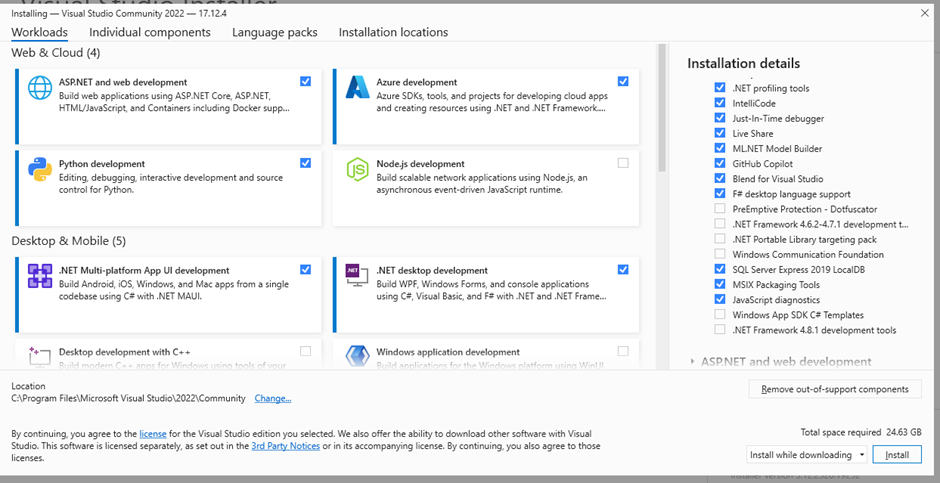Uncheck Live Share component

coord(720,133)
